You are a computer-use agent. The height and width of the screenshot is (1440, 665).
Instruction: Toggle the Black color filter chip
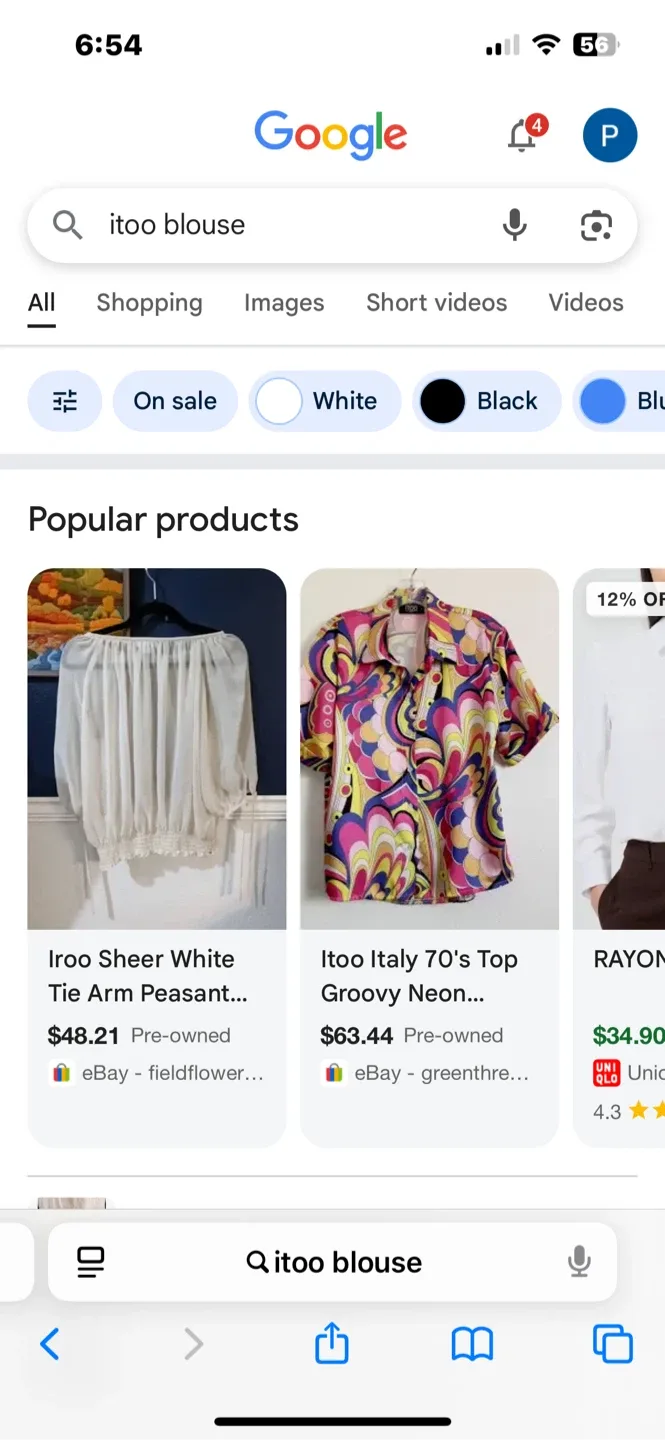pos(486,401)
